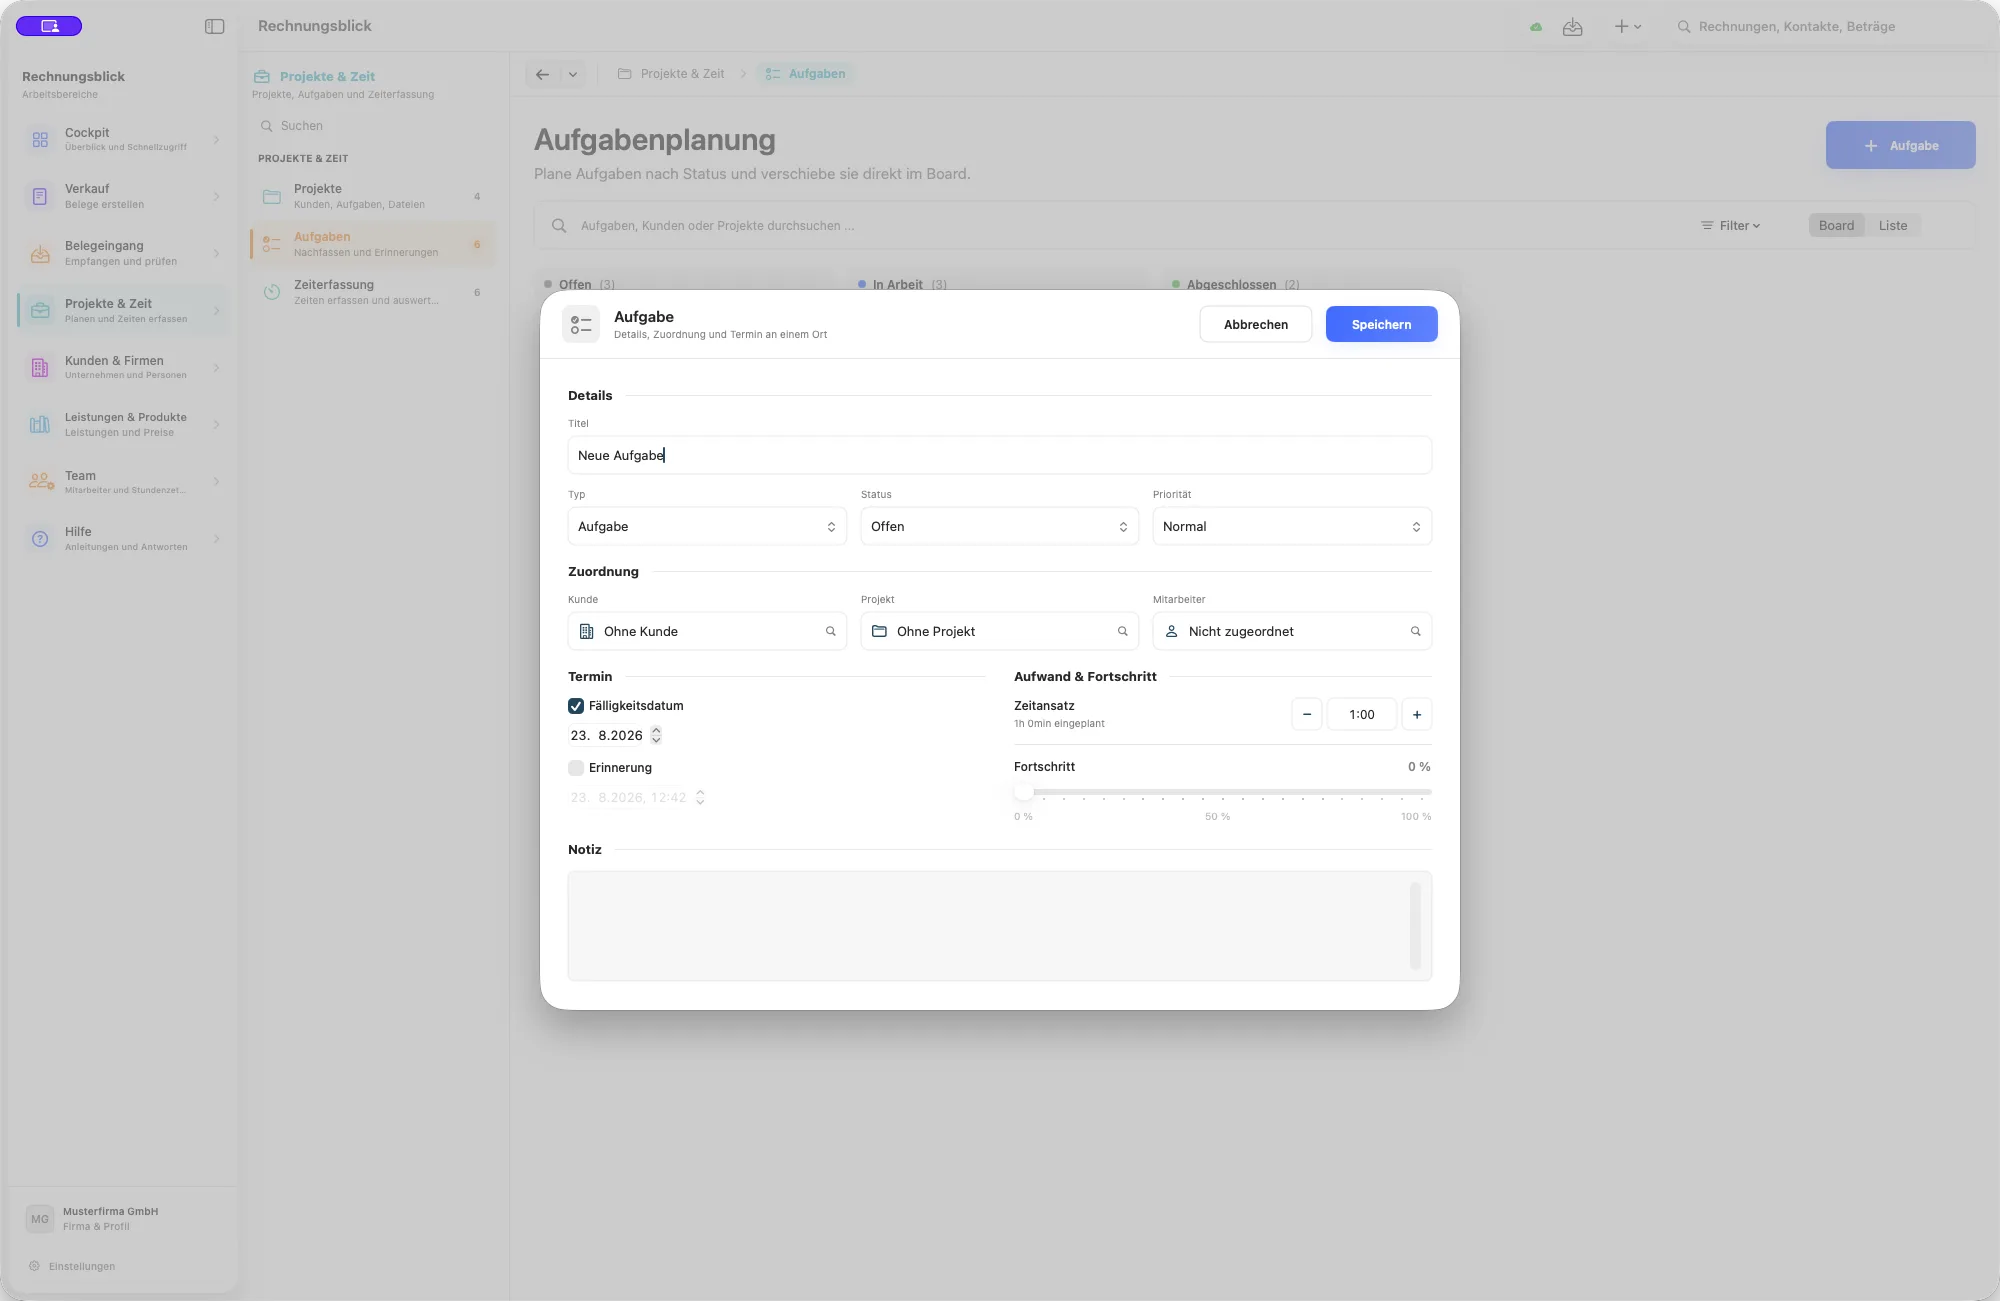Click the green cloud sync icon

pyautogui.click(x=1536, y=27)
